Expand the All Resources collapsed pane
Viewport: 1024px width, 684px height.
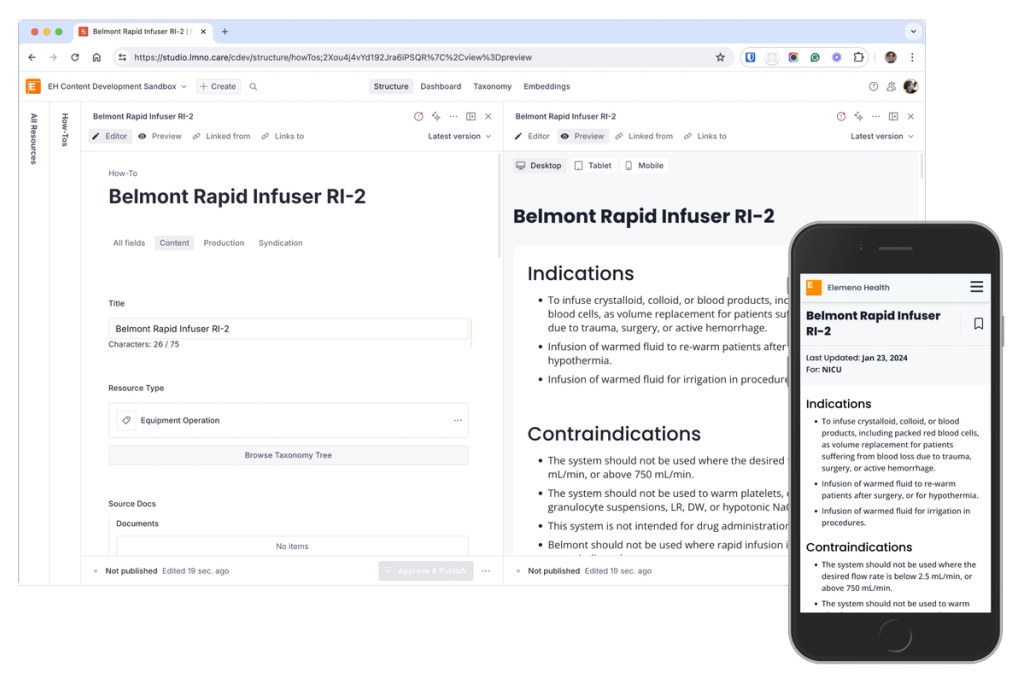pyautogui.click(x=34, y=138)
